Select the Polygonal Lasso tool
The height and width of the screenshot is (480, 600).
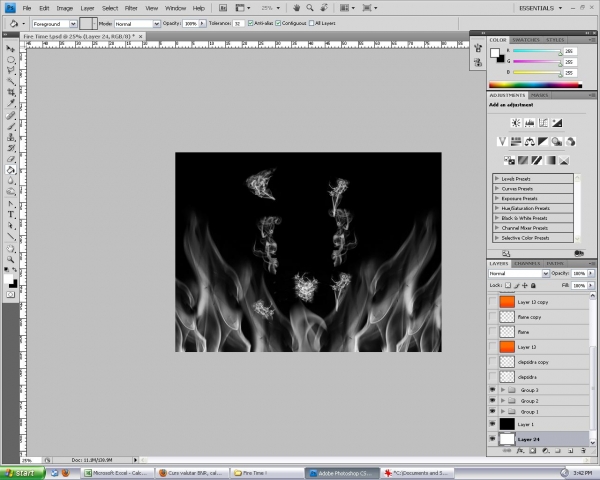coord(11,70)
